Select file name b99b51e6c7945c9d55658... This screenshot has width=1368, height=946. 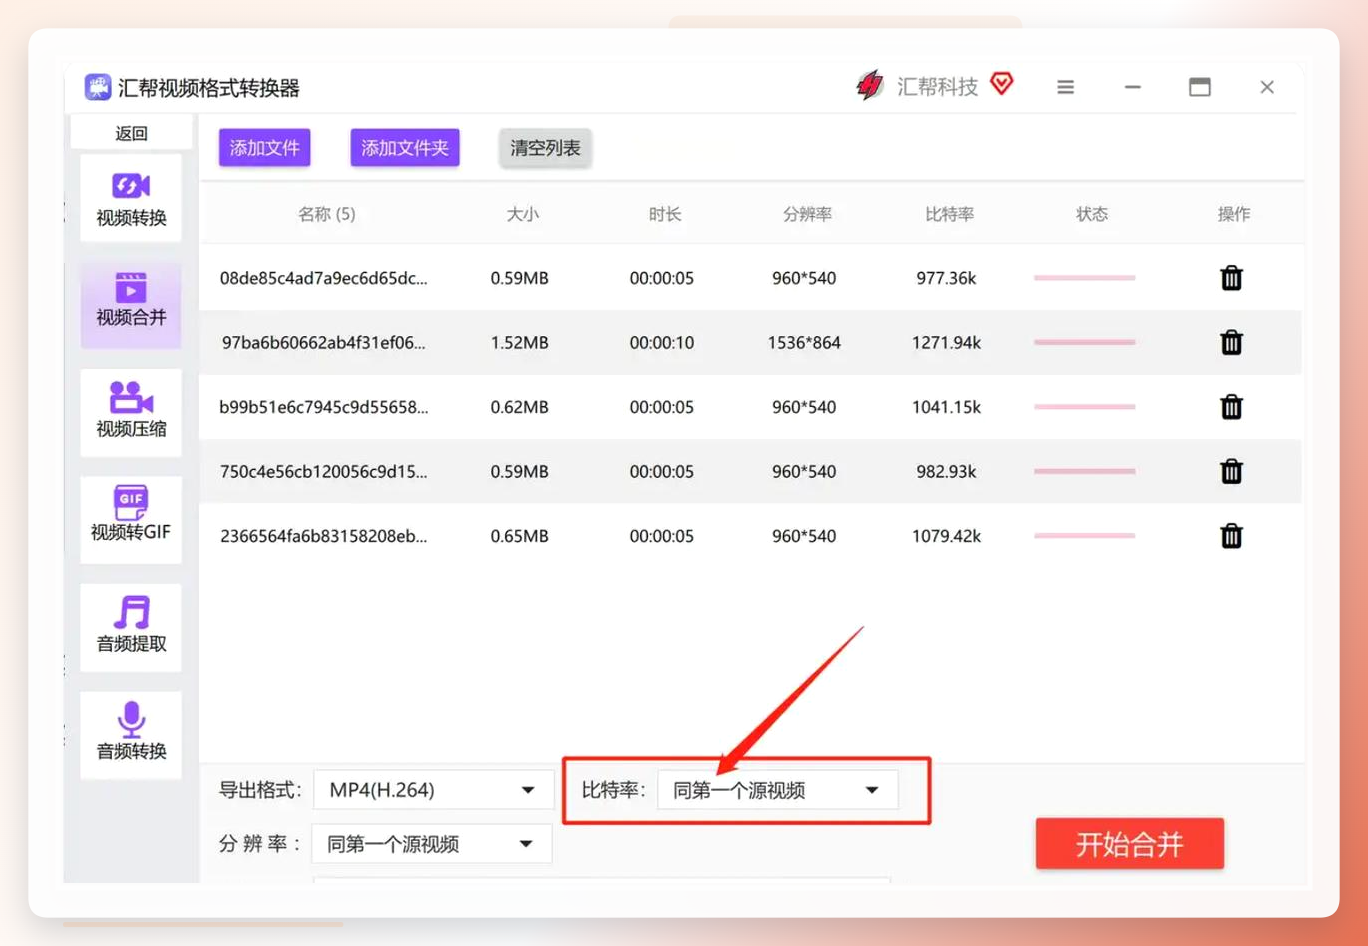coord(324,407)
